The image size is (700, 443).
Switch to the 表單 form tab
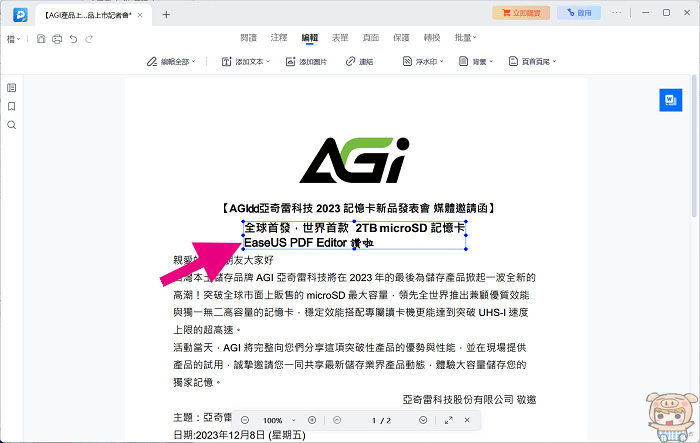point(340,38)
